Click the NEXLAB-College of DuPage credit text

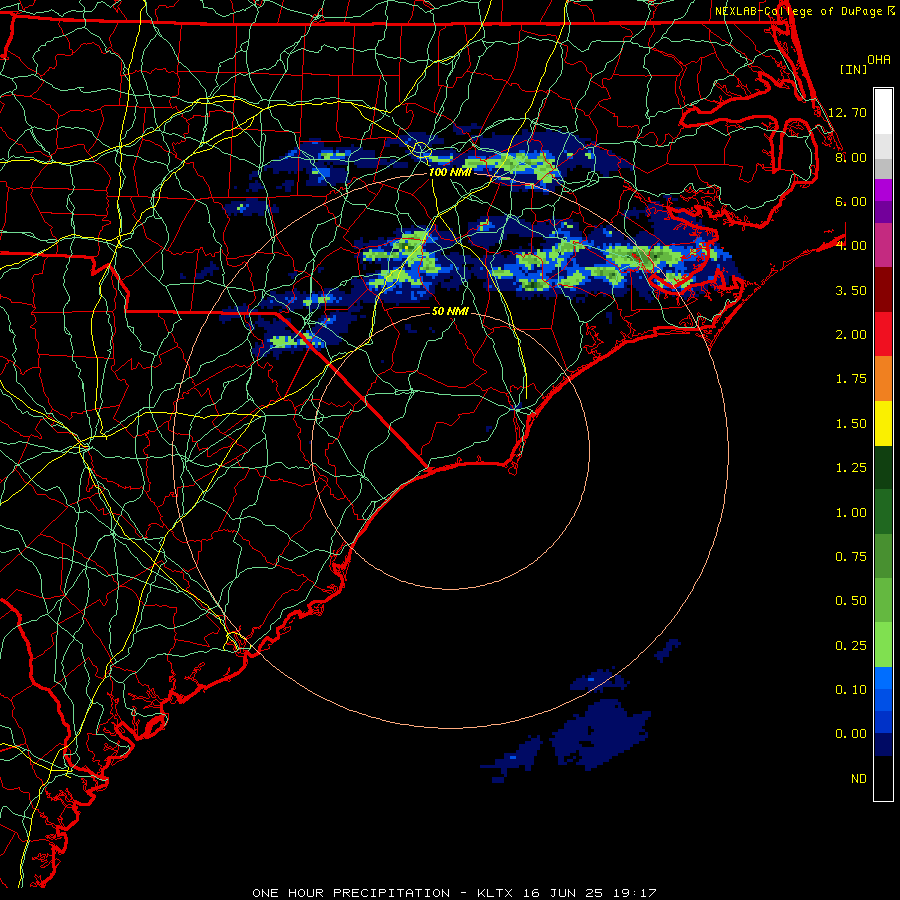point(804,11)
